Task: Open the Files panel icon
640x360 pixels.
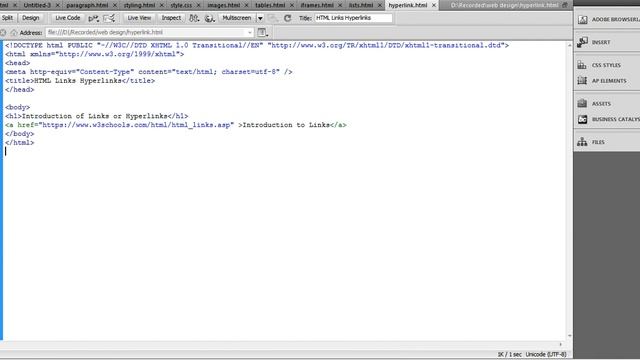Action: point(582,142)
